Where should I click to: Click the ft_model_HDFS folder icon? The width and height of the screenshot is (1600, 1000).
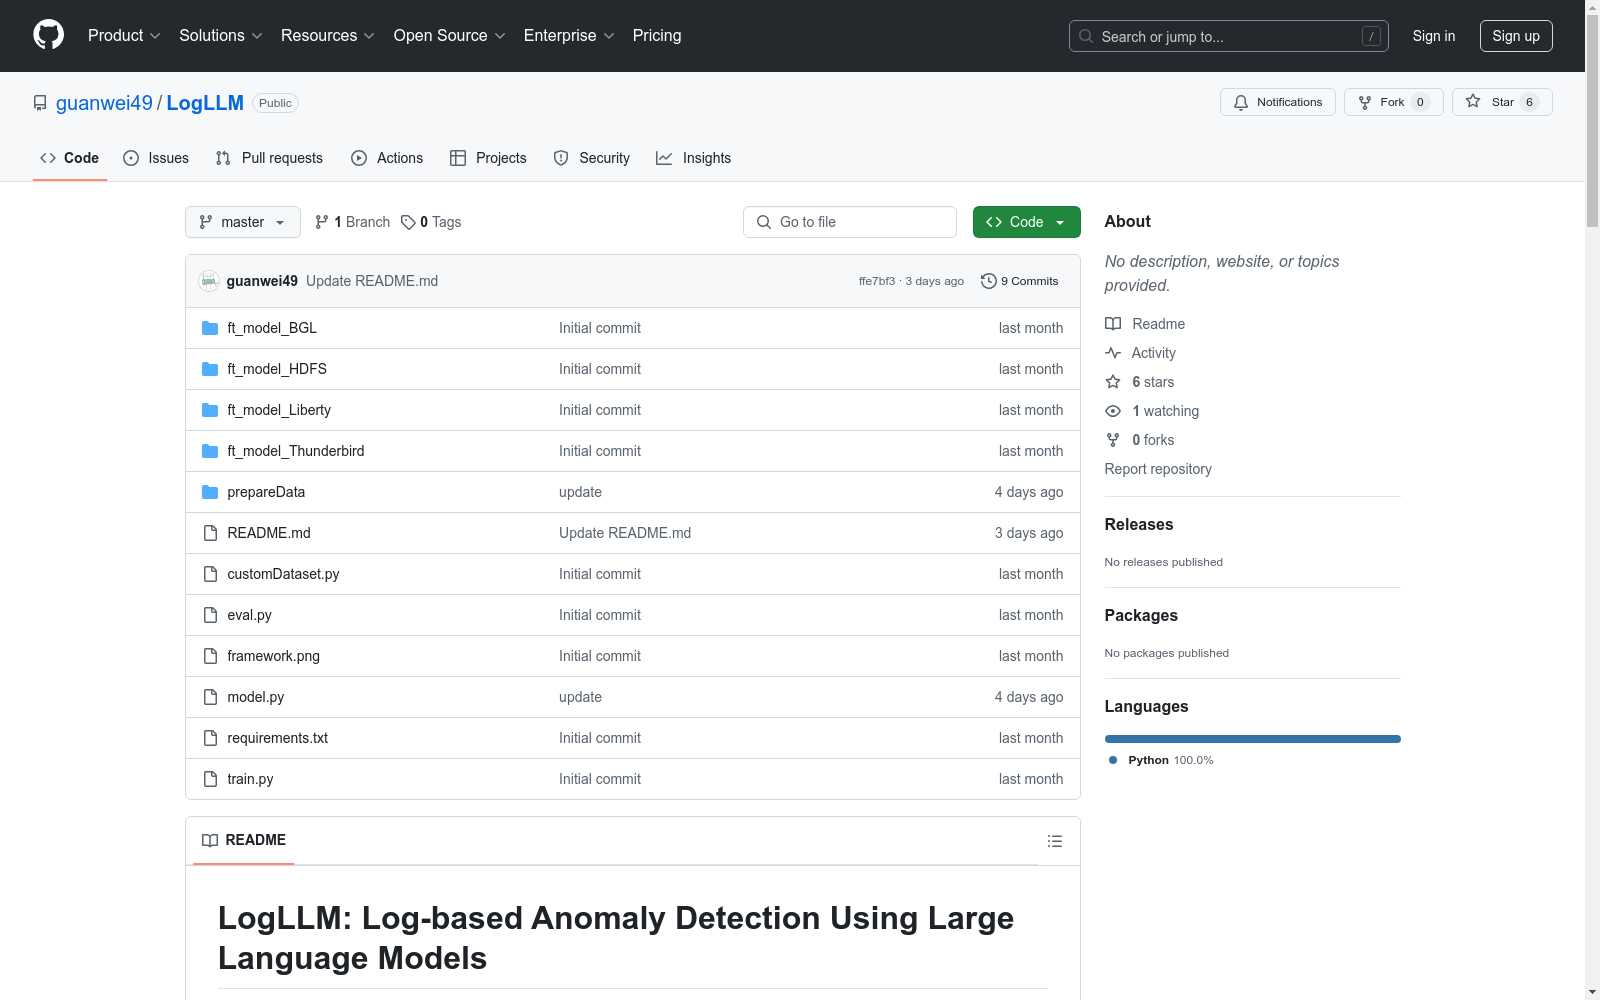coord(210,369)
